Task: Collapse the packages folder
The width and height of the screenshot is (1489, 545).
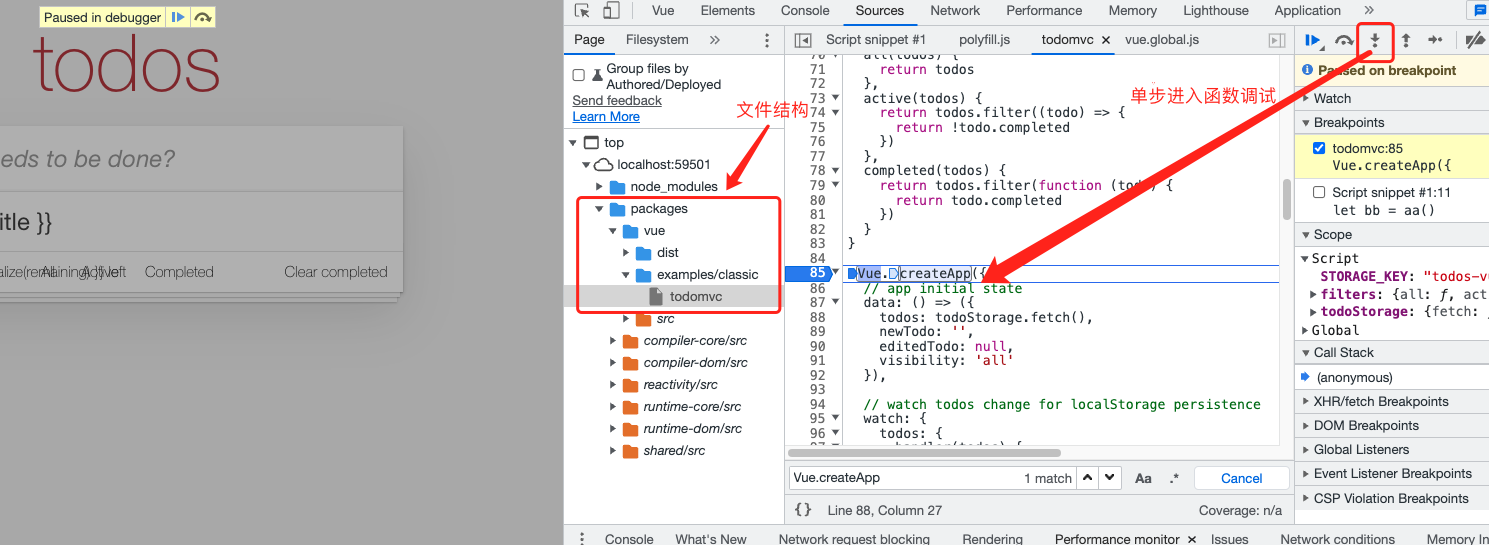Action: click(x=600, y=209)
